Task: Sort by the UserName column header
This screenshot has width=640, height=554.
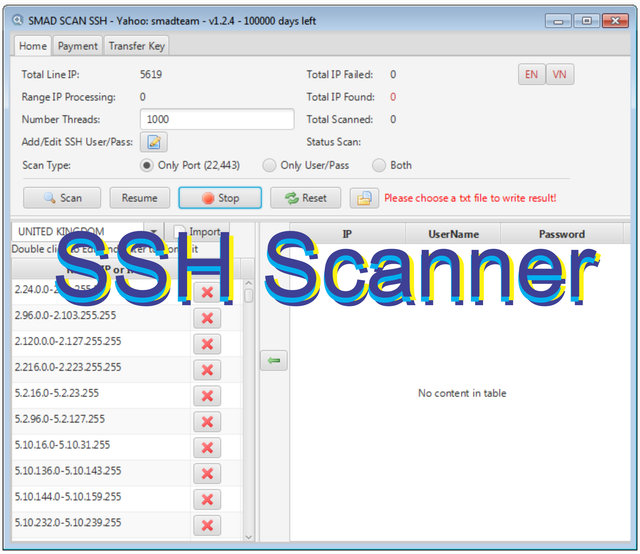Action: (x=453, y=234)
